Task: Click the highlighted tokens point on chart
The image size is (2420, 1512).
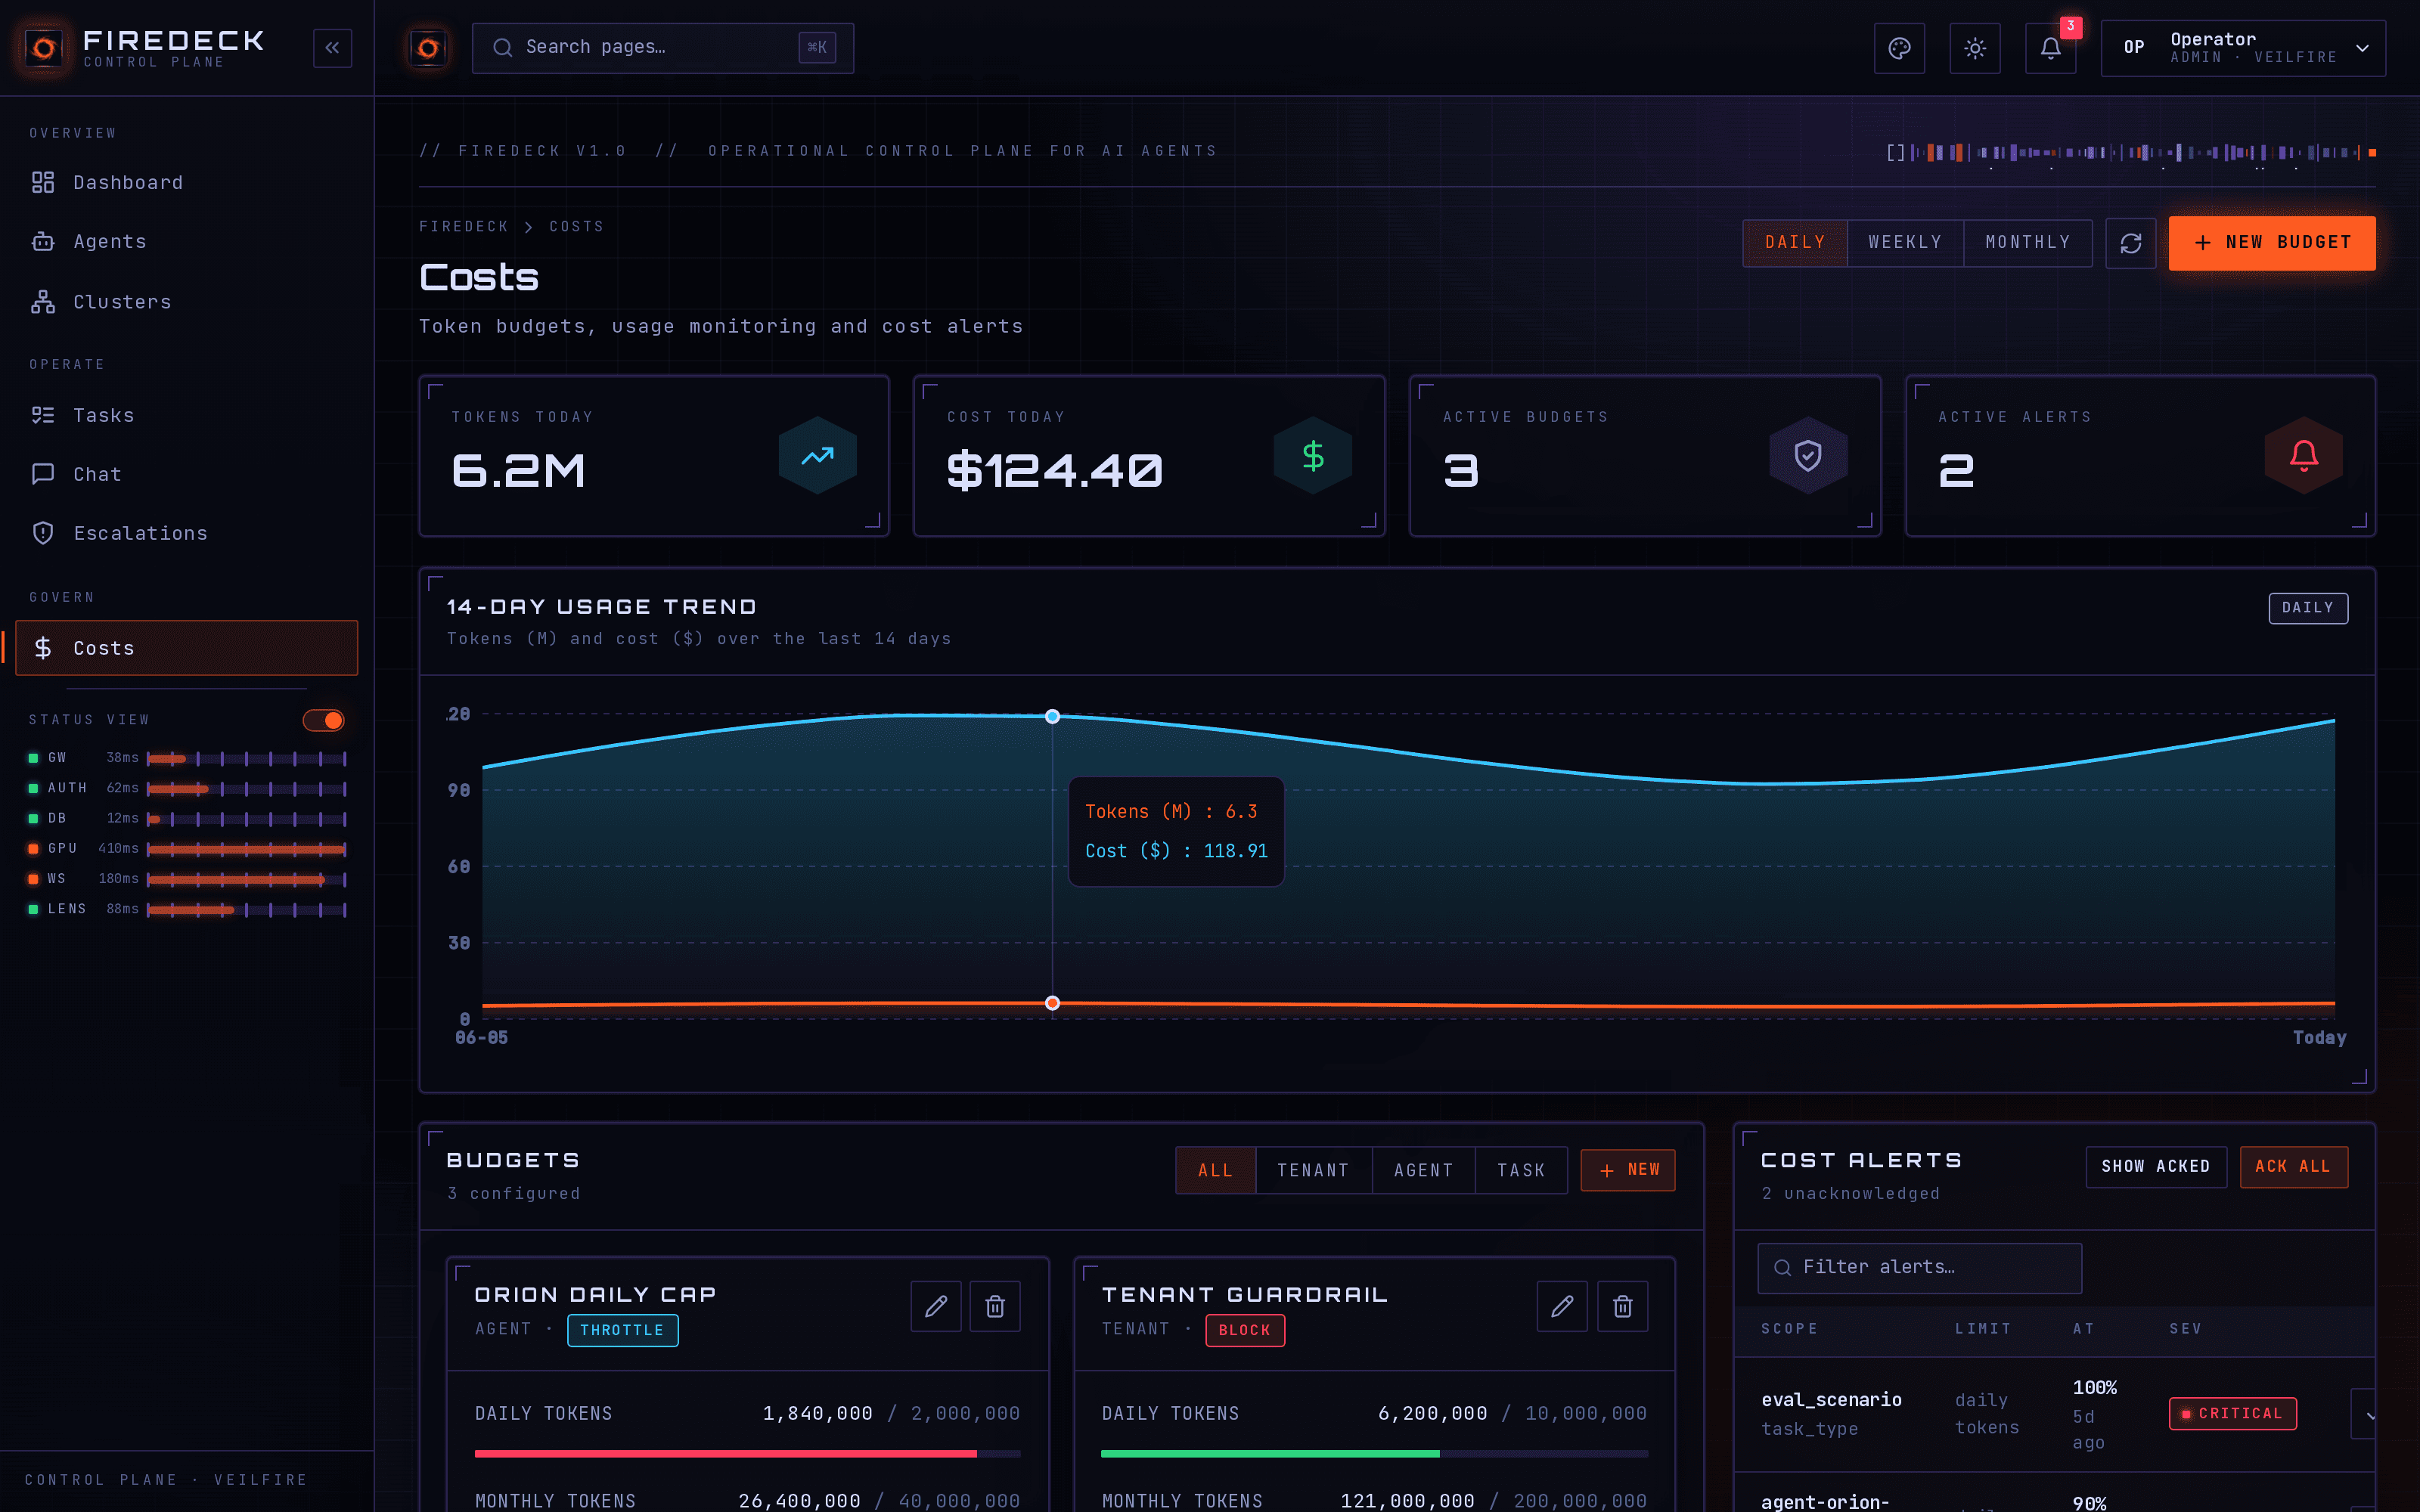Action: click(x=1052, y=716)
